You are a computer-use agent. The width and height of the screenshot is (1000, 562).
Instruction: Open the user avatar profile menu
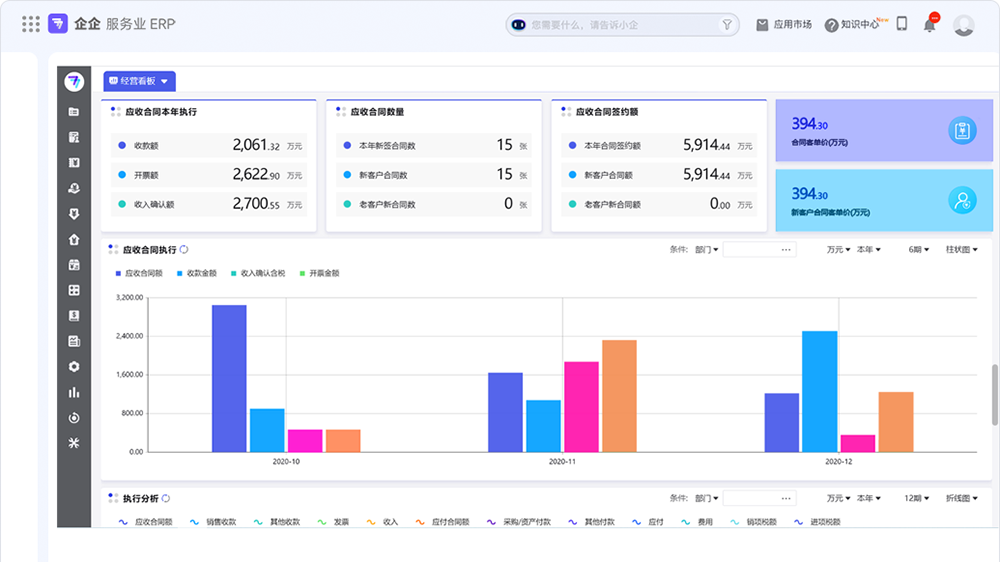tap(963, 25)
